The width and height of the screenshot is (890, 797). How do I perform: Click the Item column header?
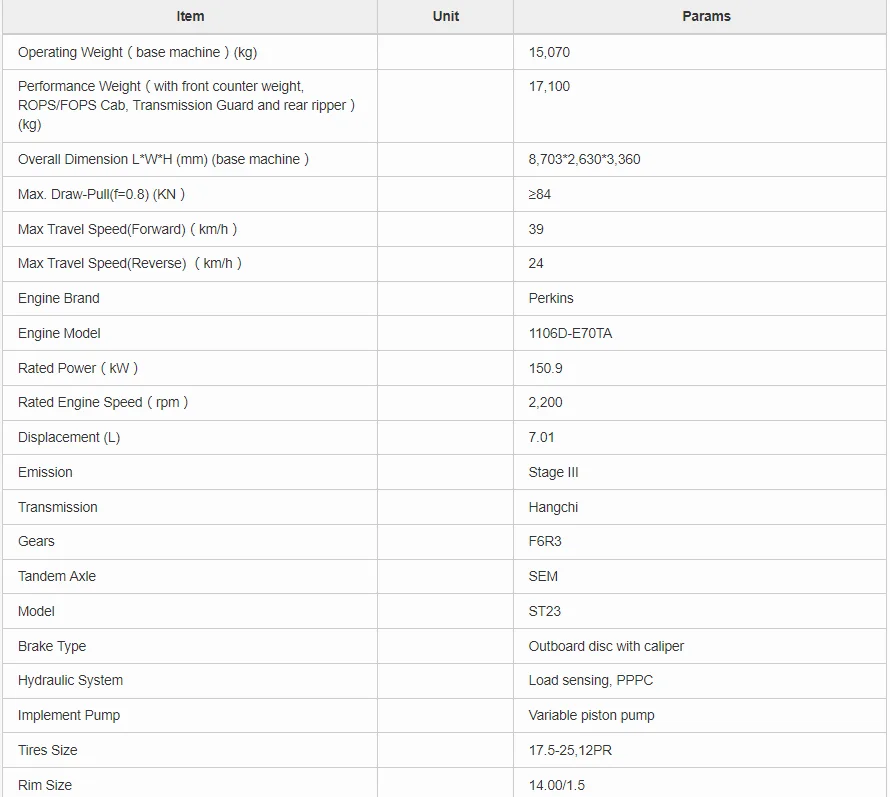[x=190, y=16]
